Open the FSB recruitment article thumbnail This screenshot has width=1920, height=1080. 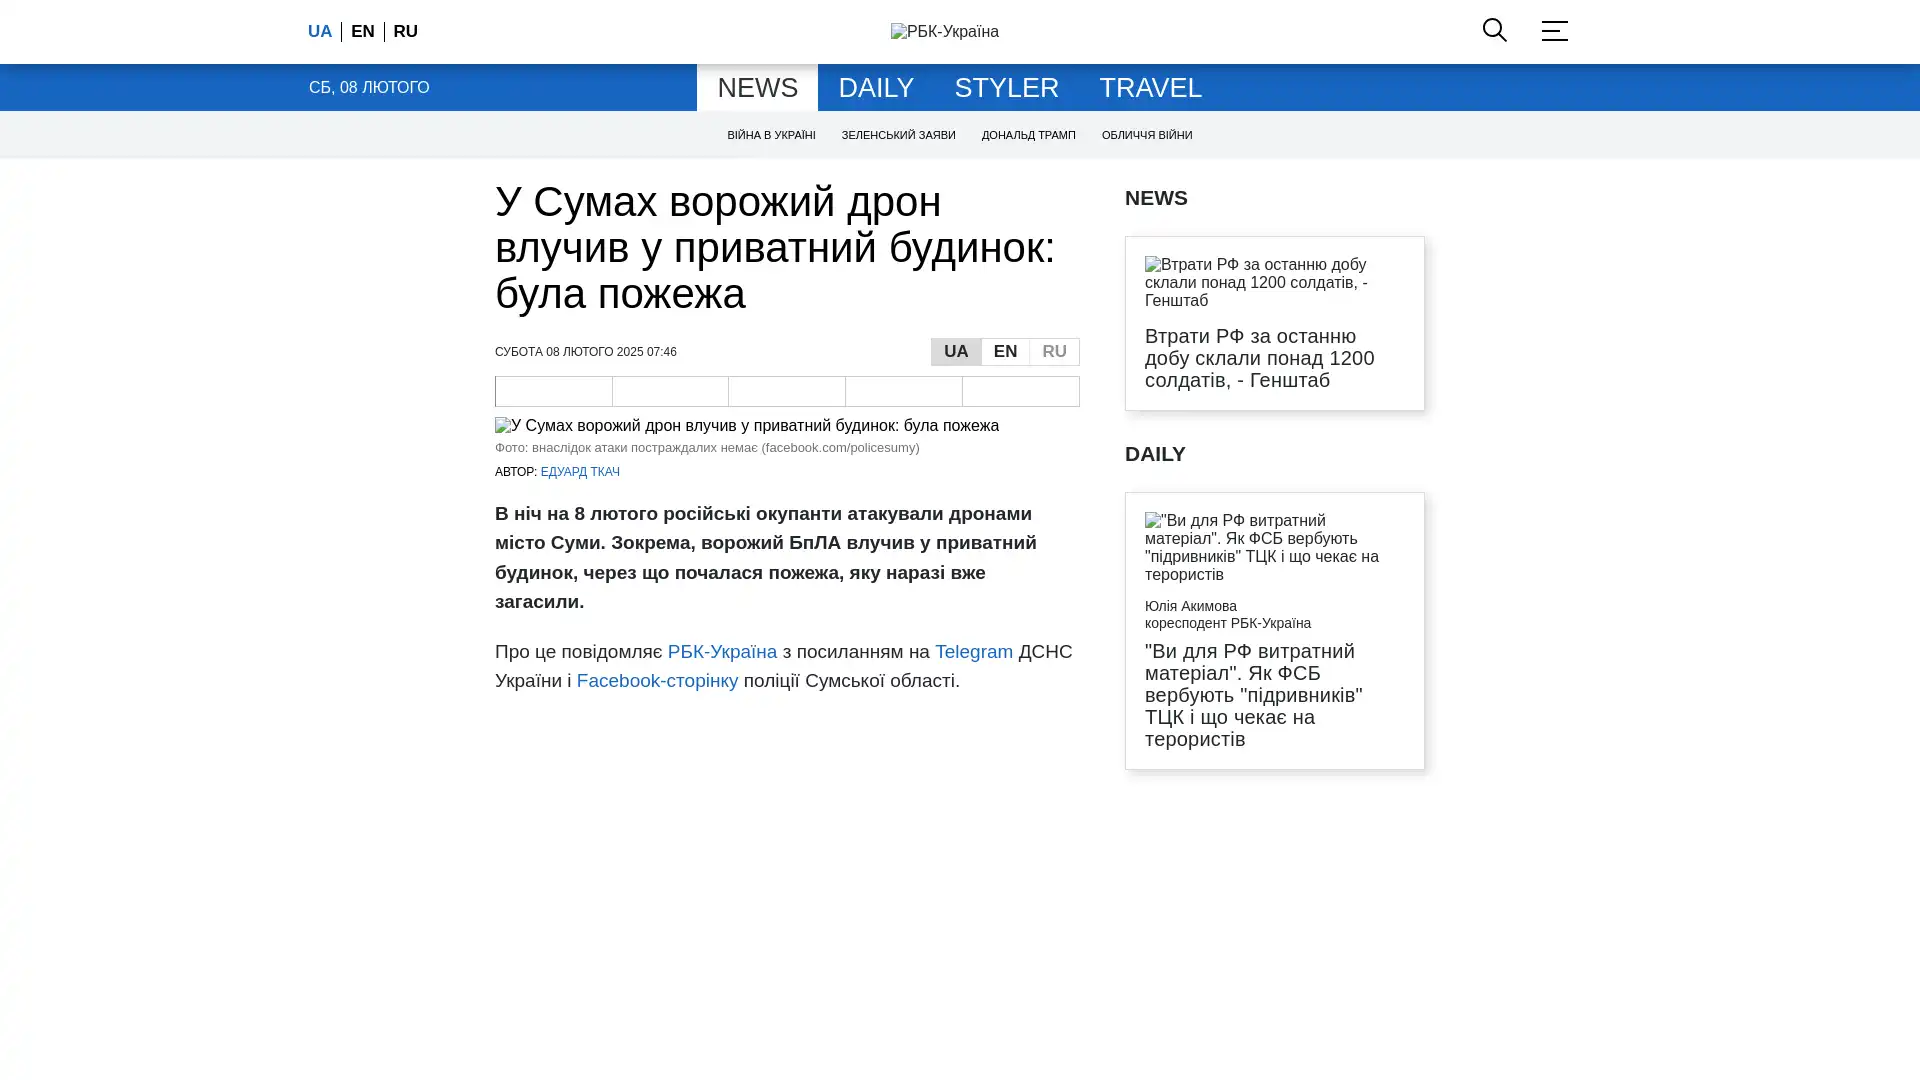[1274, 547]
